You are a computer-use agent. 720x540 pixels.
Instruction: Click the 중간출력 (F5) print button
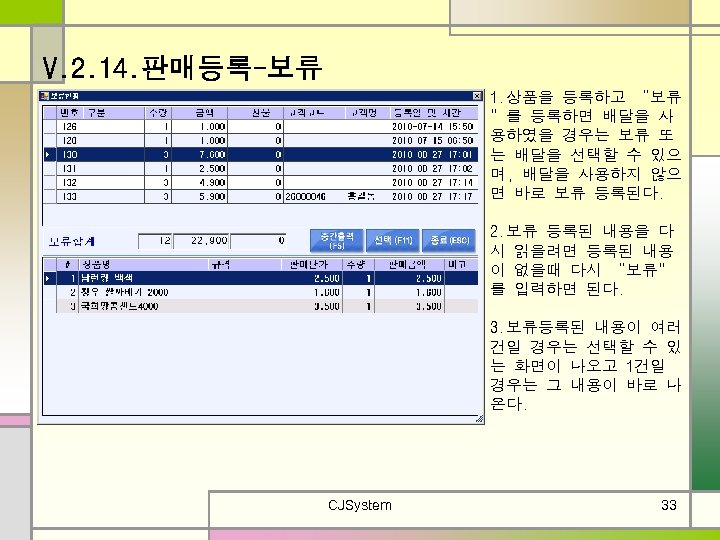tap(337, 241)
